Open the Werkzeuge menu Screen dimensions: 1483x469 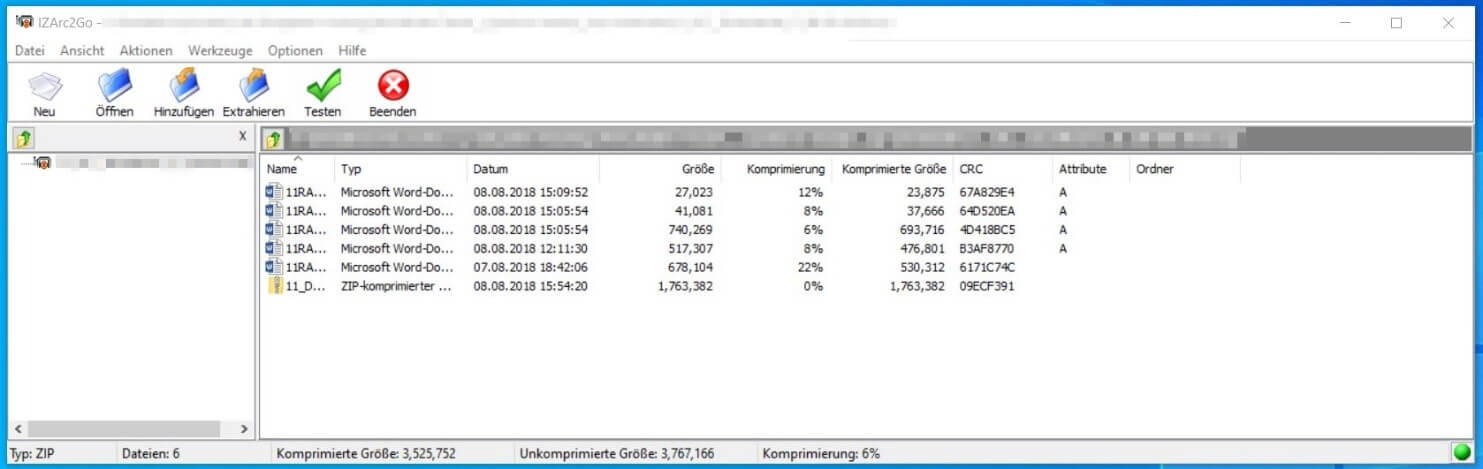[x=220, y=51]
